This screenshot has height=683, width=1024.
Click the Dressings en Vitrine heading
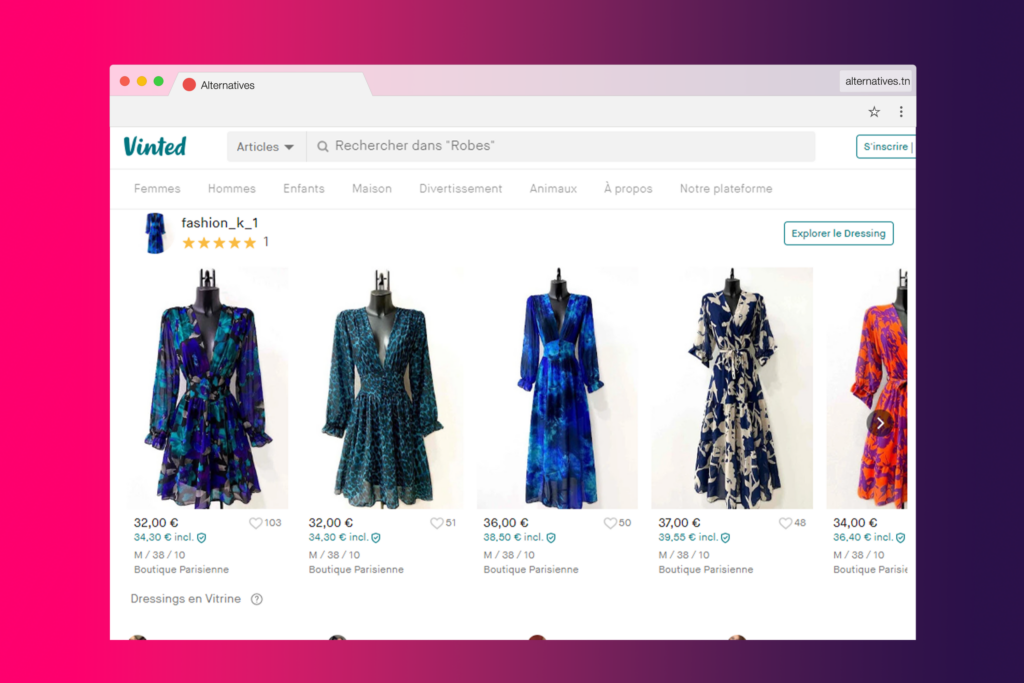185,599
